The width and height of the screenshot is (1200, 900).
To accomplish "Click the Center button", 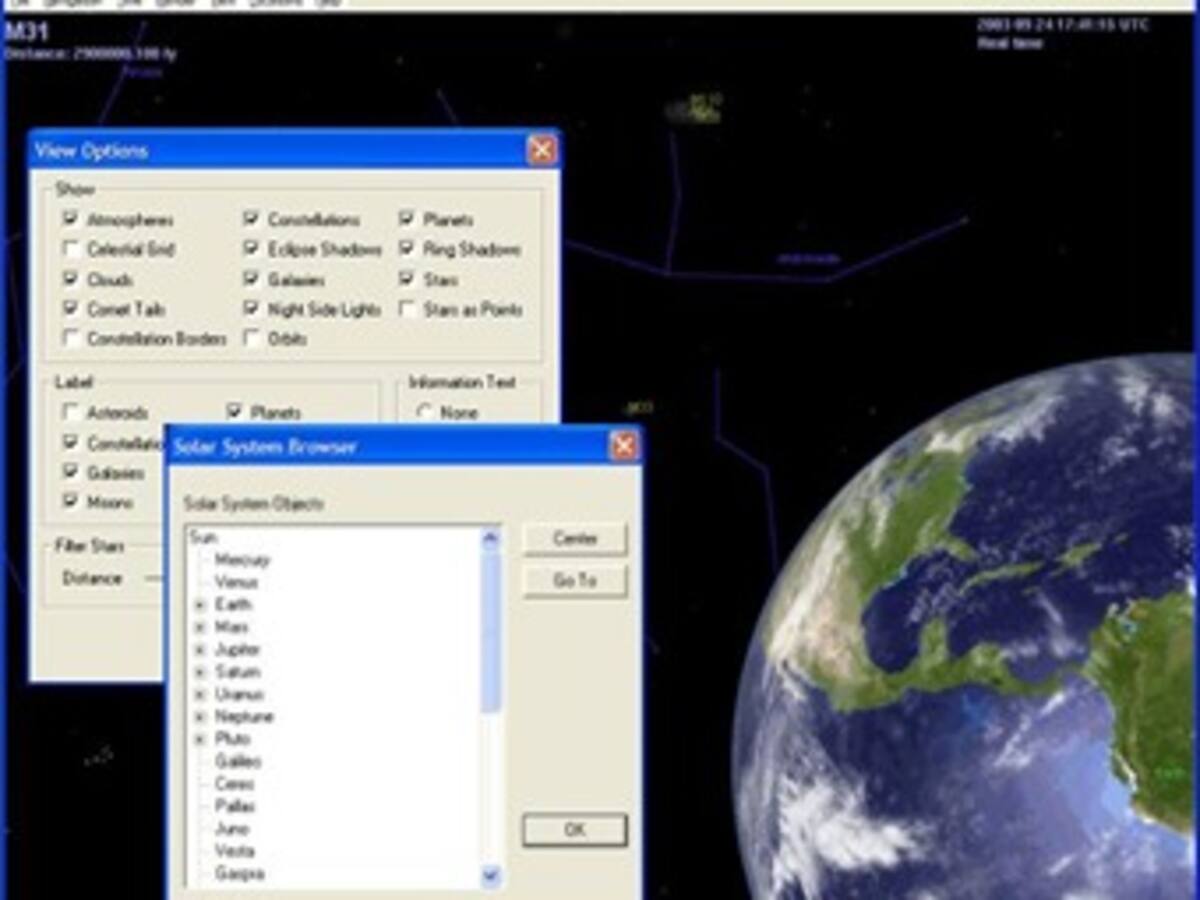I will (575, 538).
